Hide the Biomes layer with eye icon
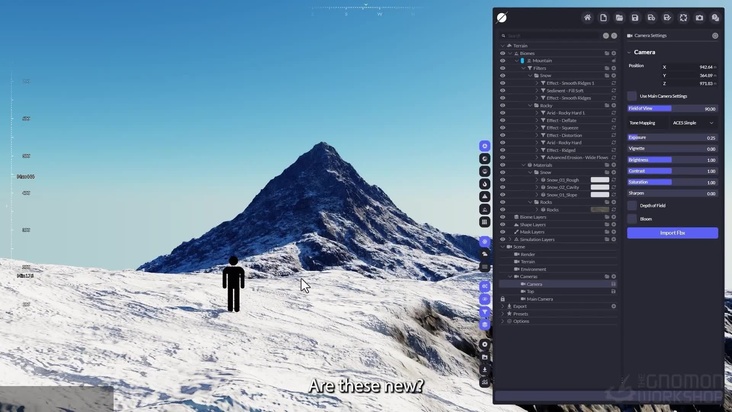This screenshot has width=732, height=412. click(x=503, y=53)
